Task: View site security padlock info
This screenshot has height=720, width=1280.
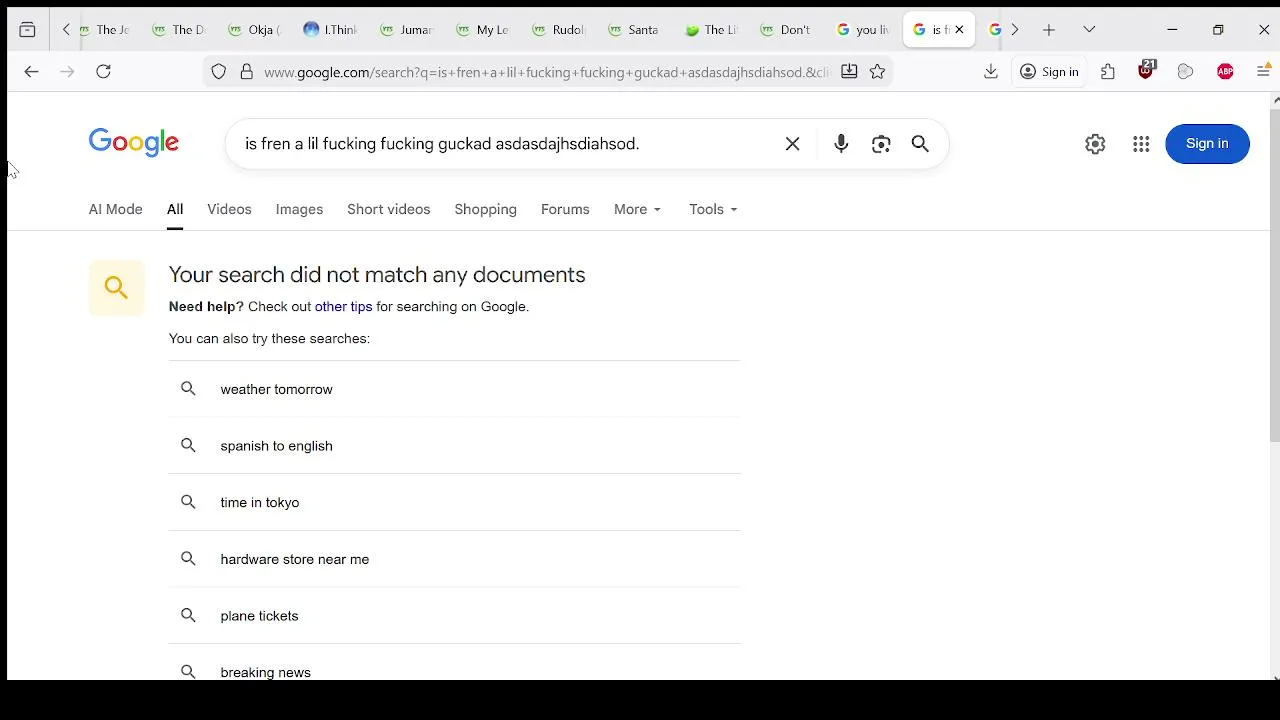Action: pos(246,72)
